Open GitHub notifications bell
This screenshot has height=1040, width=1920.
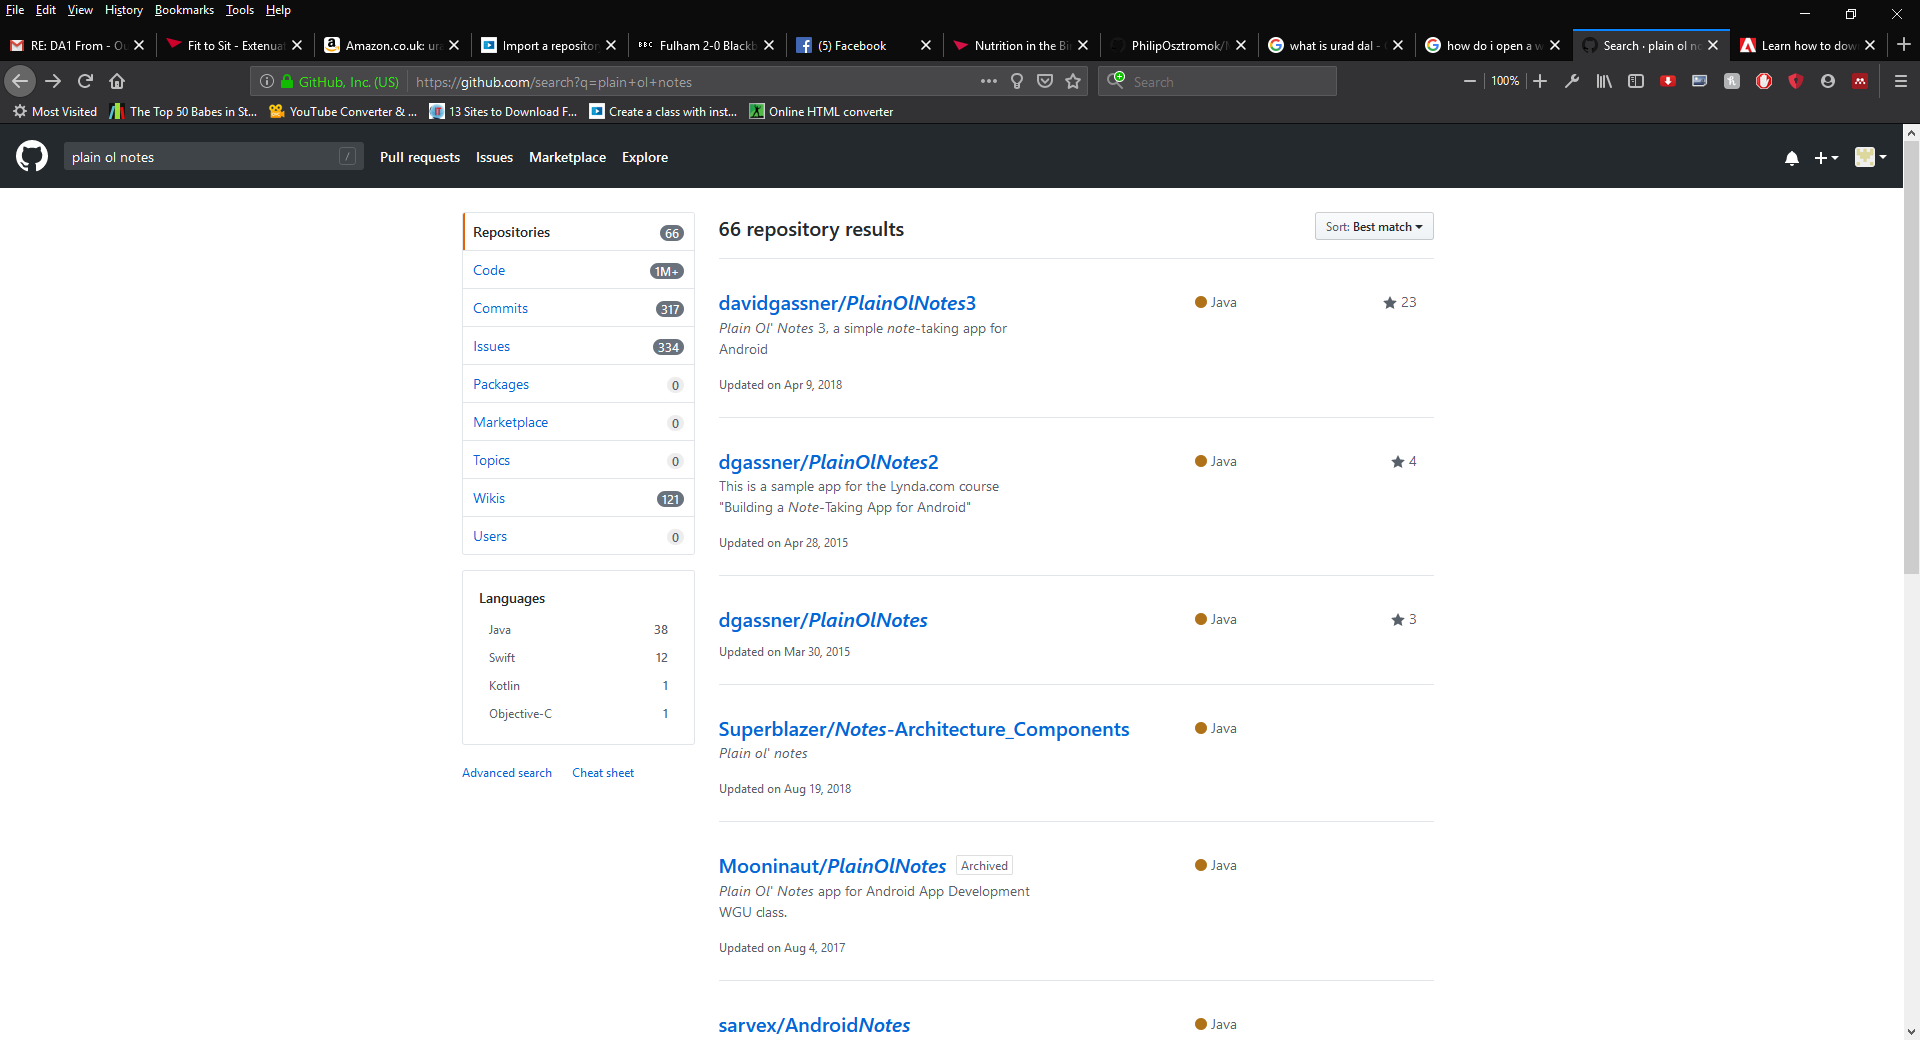(1792, 158)
